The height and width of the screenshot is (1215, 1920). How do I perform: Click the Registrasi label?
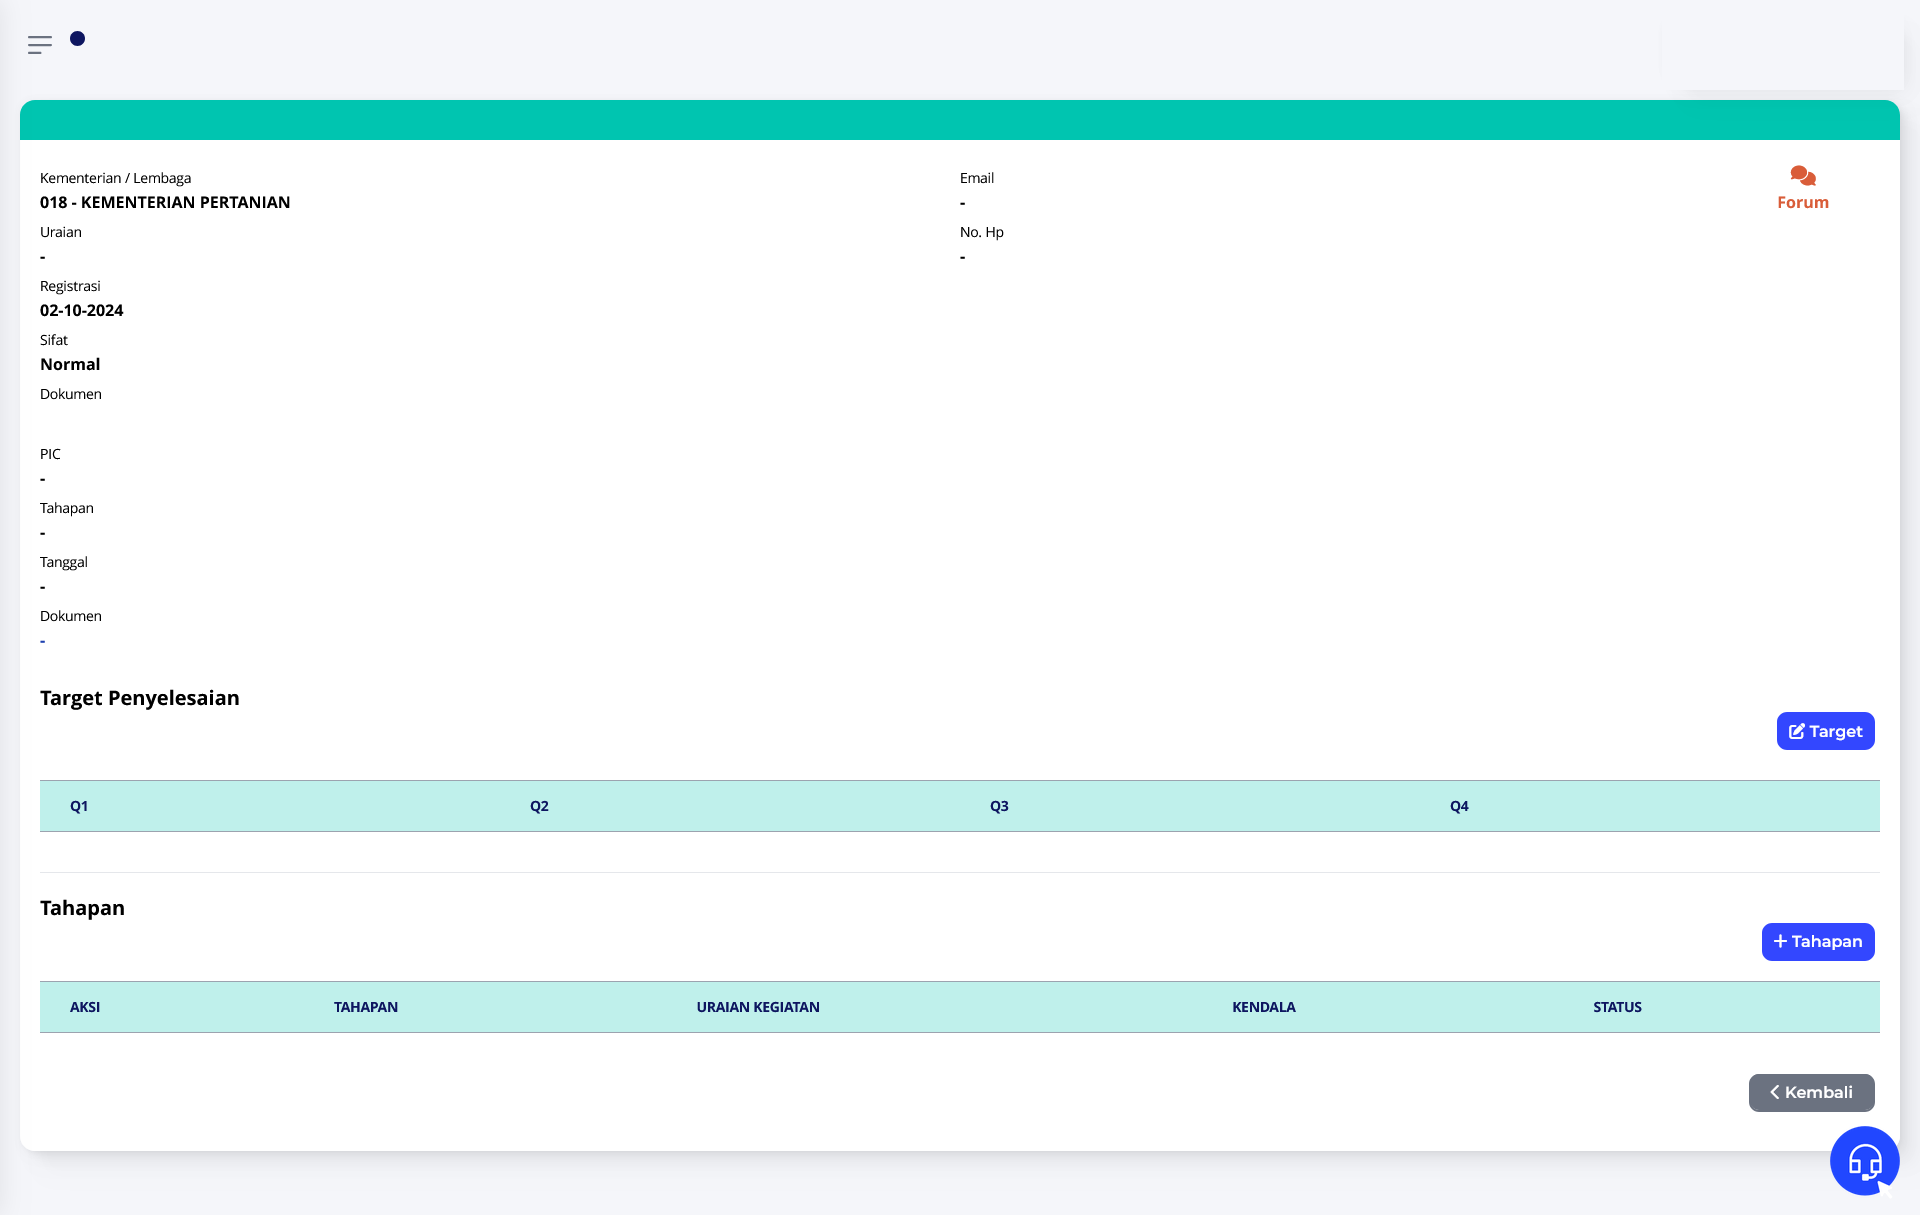70,286
